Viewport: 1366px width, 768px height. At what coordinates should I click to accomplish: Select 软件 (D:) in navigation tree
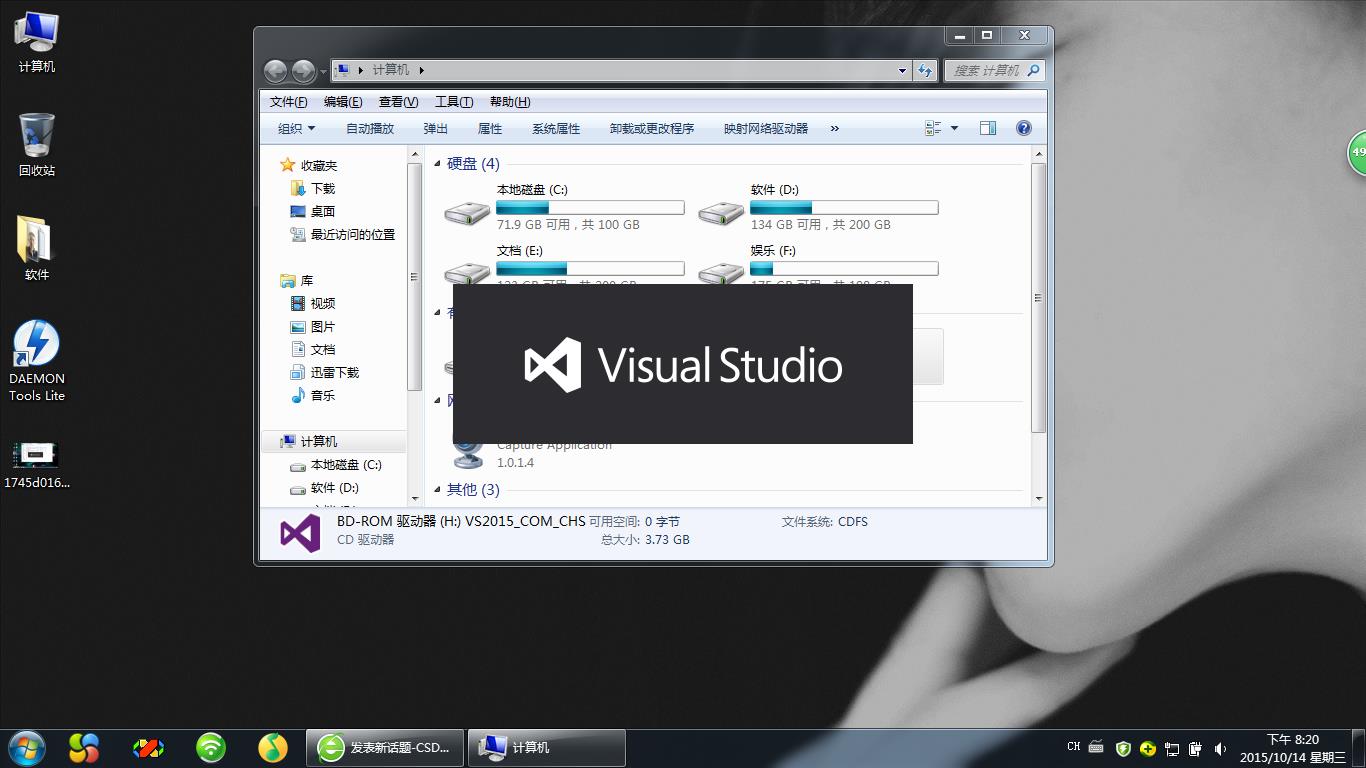(x=324, y=487)
